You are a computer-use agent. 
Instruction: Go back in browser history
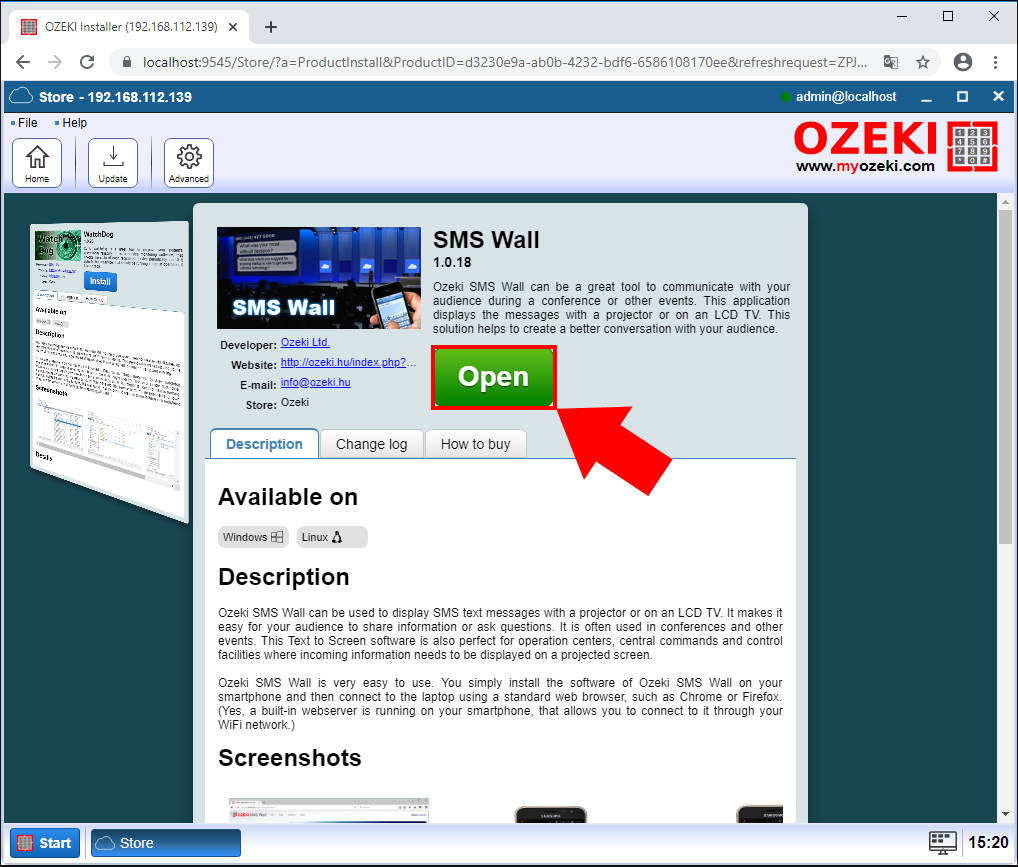click(23, 62)
